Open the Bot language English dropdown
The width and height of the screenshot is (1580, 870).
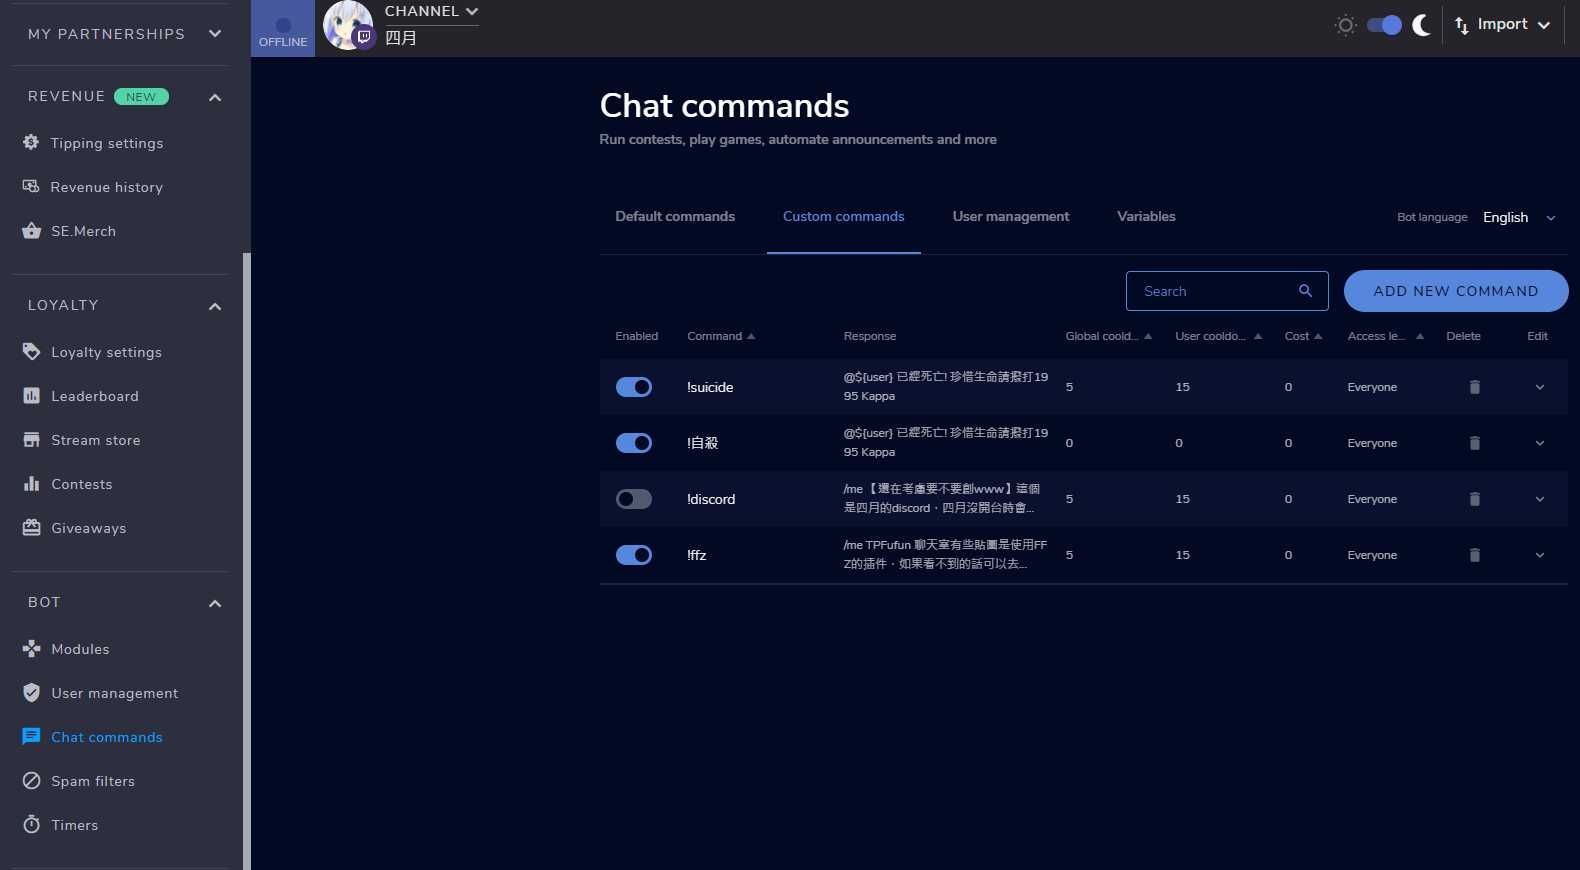(x=1519, y=217)
